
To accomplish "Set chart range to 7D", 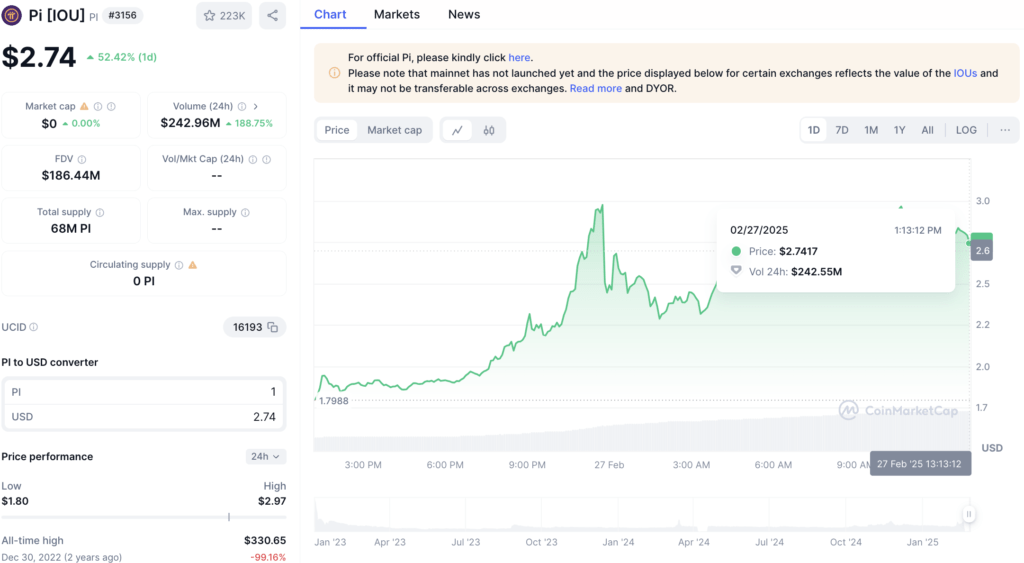I will click(x=842, y=130).
